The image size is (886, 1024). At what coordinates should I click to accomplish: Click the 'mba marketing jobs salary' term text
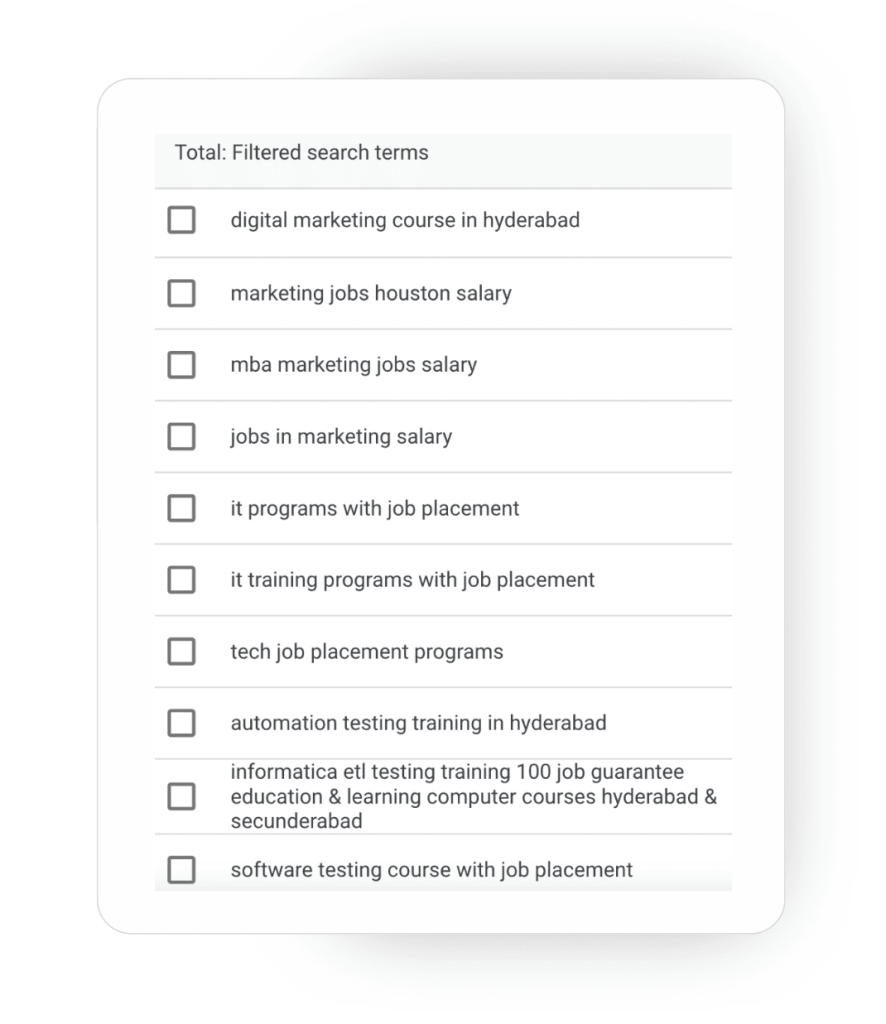coord(353,365)
